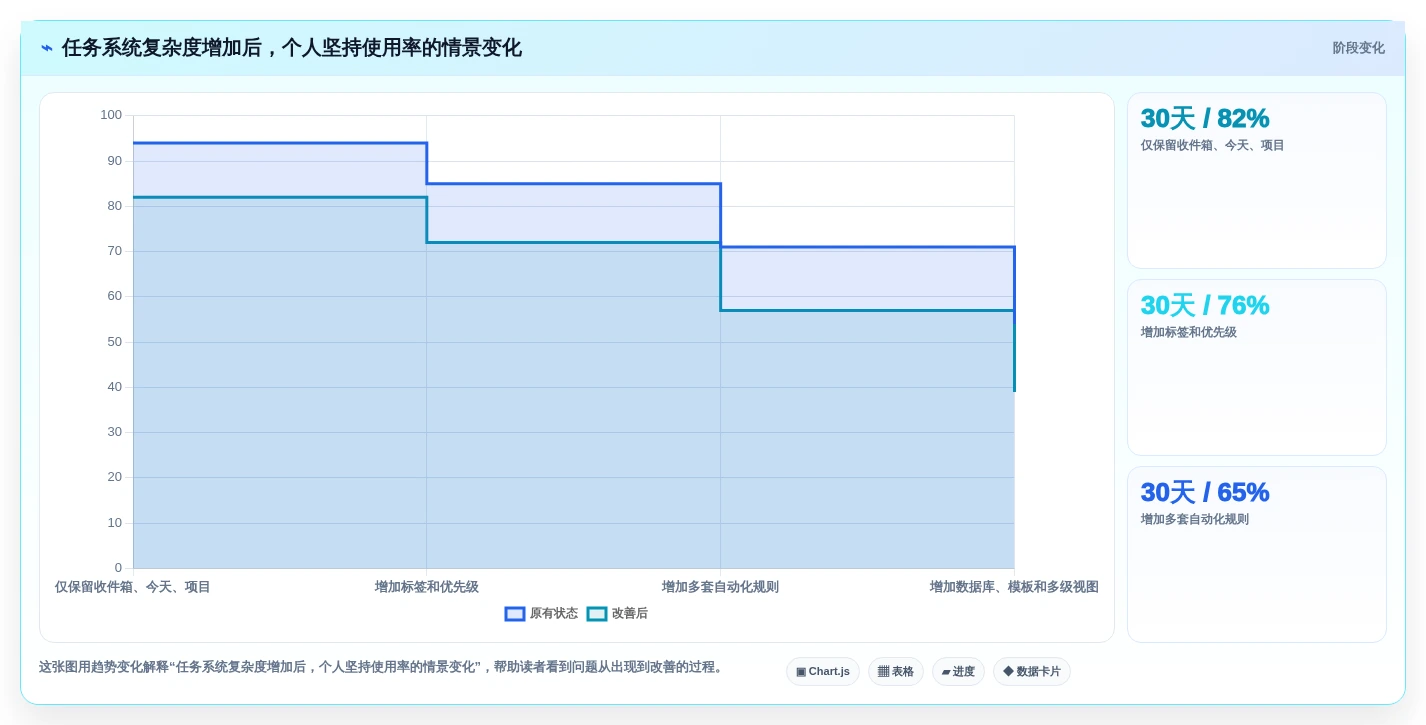The image size is (1426, 725).
Task: Click the lightning icon beside the title
Action: tap(47, 48)
